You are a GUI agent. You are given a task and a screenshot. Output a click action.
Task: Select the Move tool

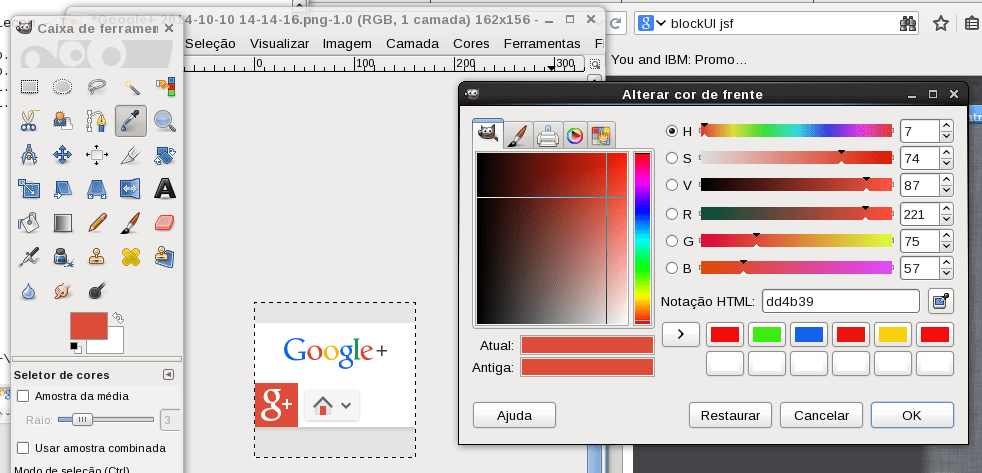[62, 154]
